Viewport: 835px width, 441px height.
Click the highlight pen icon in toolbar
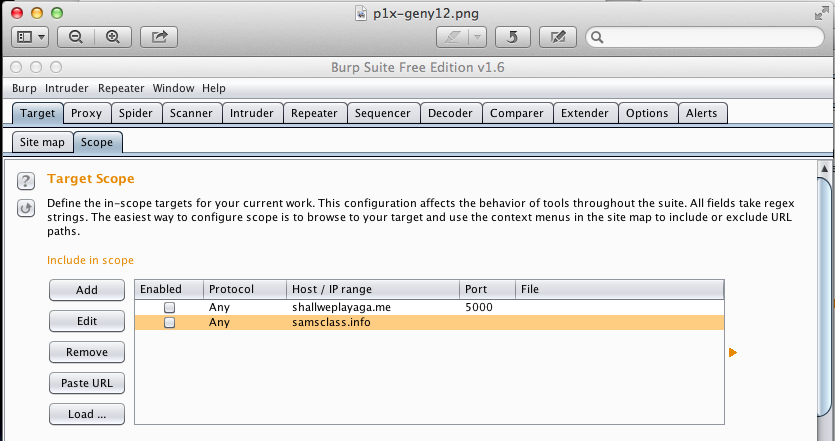(452, 37)
